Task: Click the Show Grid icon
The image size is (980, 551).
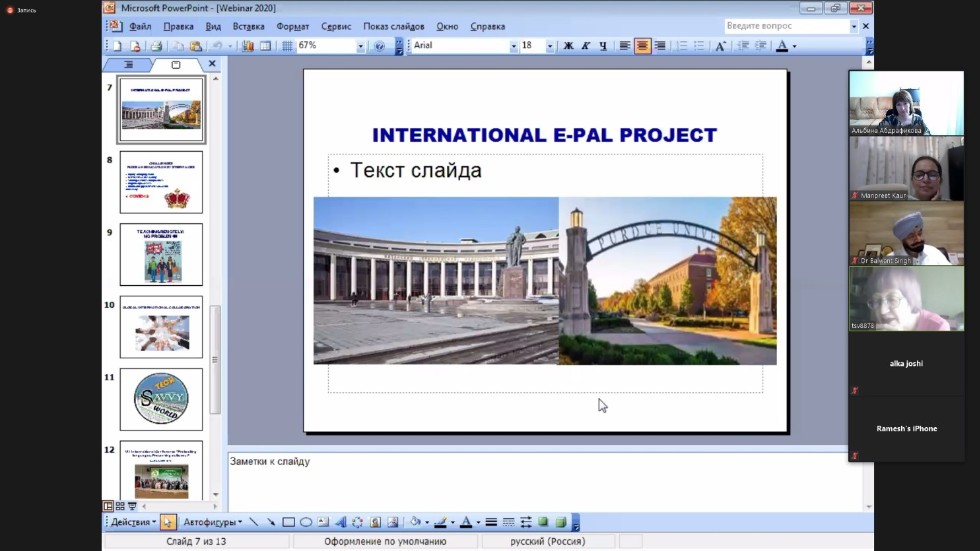Action: [287, 46]
